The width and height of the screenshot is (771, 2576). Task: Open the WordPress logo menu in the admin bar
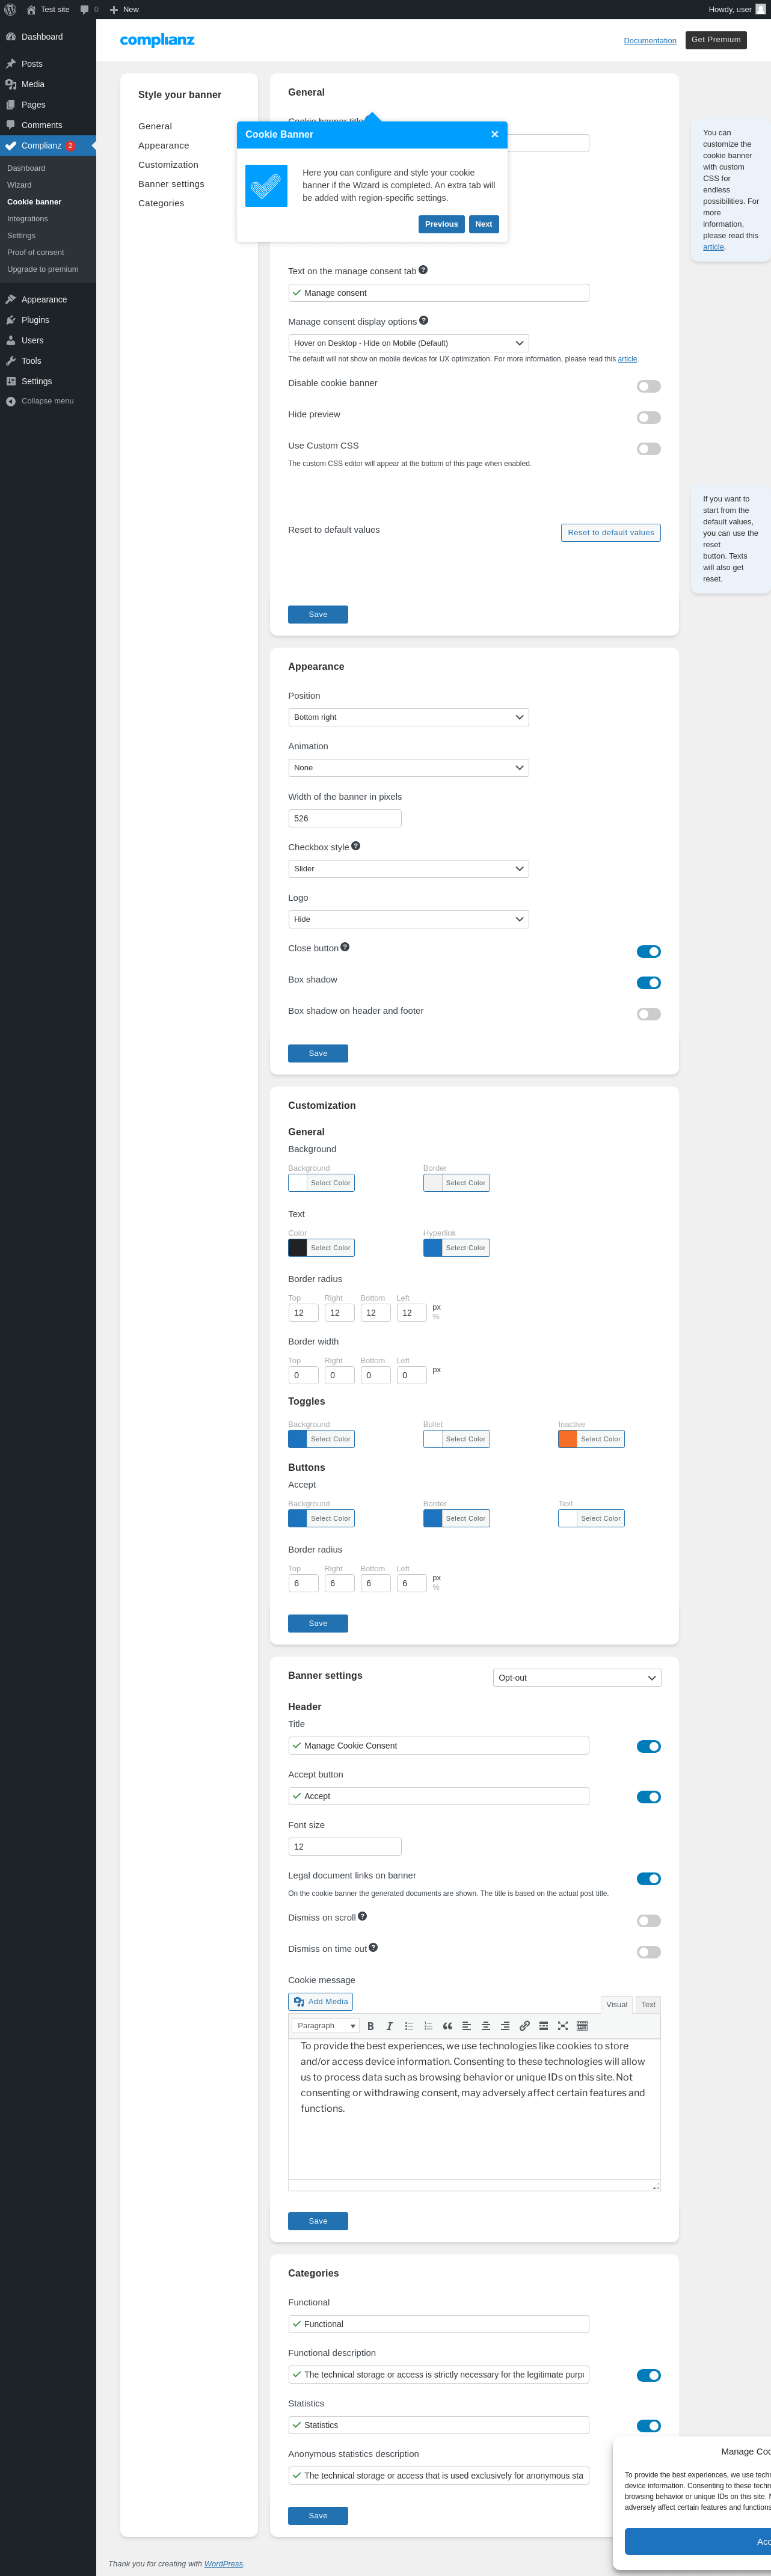point(10,9)
